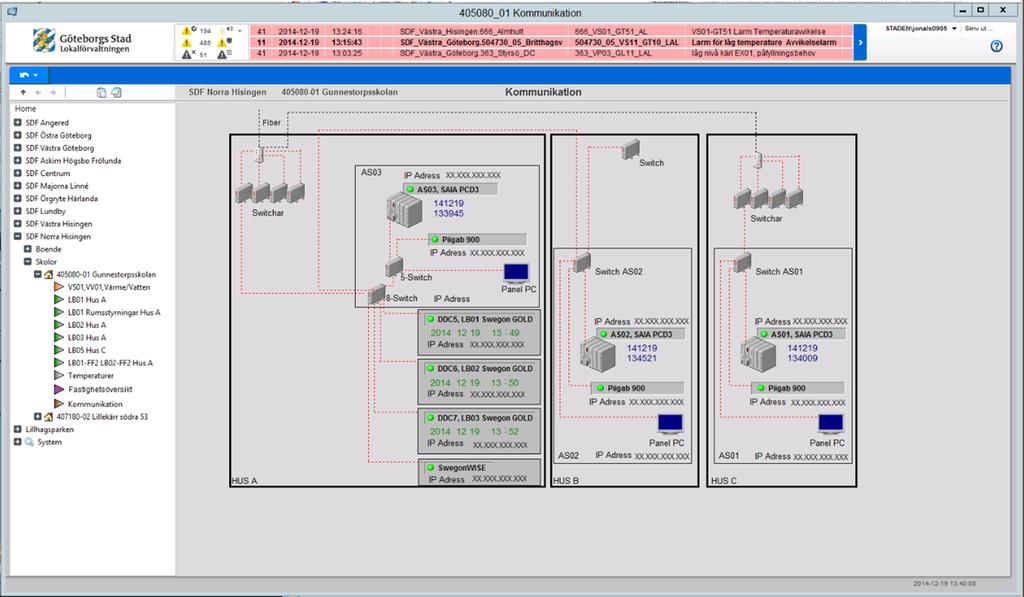Click the SDF Norra Hisingen breadcrumb
The height and width of the screenshot is (597, 1024).
tap(227, 92)
